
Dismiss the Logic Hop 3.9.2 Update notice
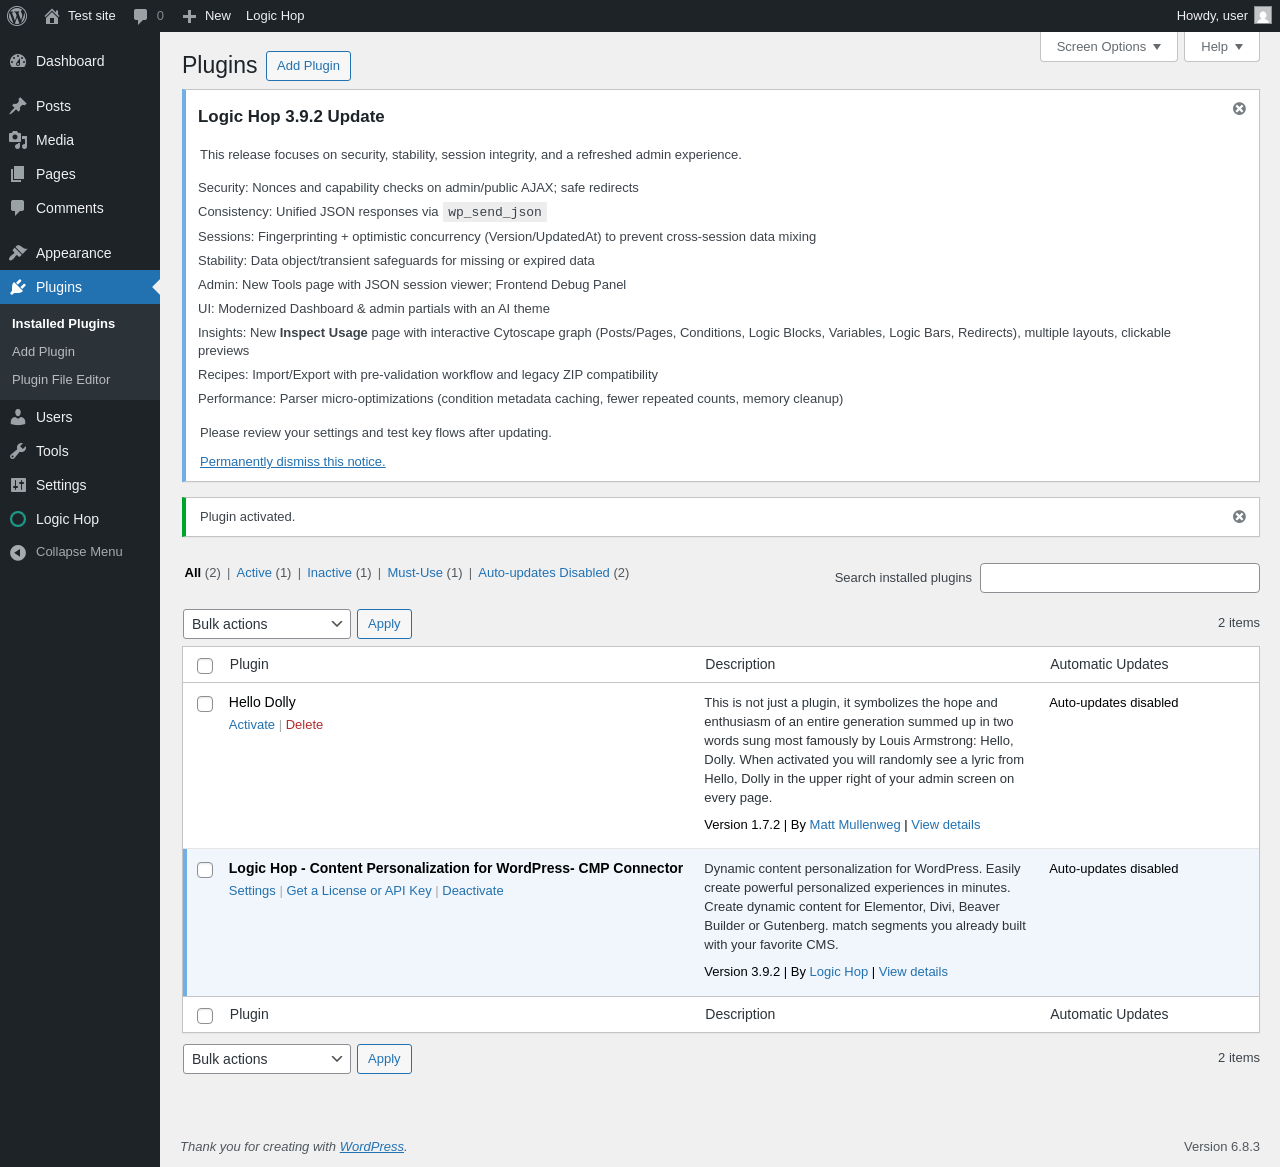coord(1239,108)
